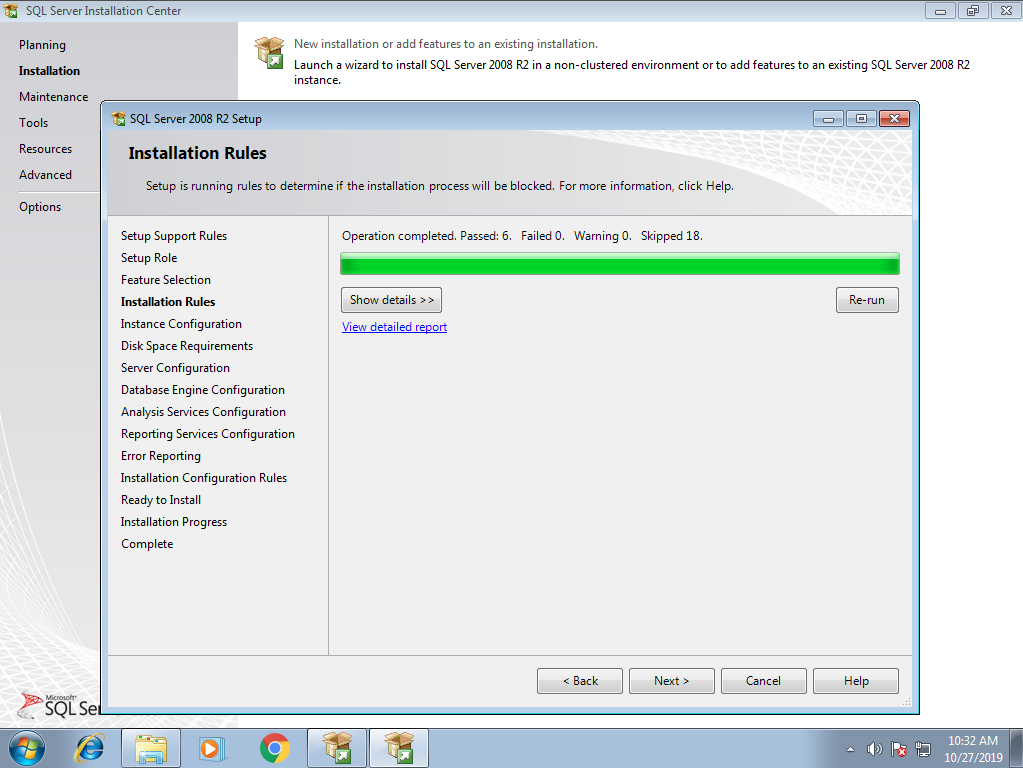Click the Setup Support Rules step
Image resolution: width=1023 pixels, height=768 pixels.
point(174,236)
